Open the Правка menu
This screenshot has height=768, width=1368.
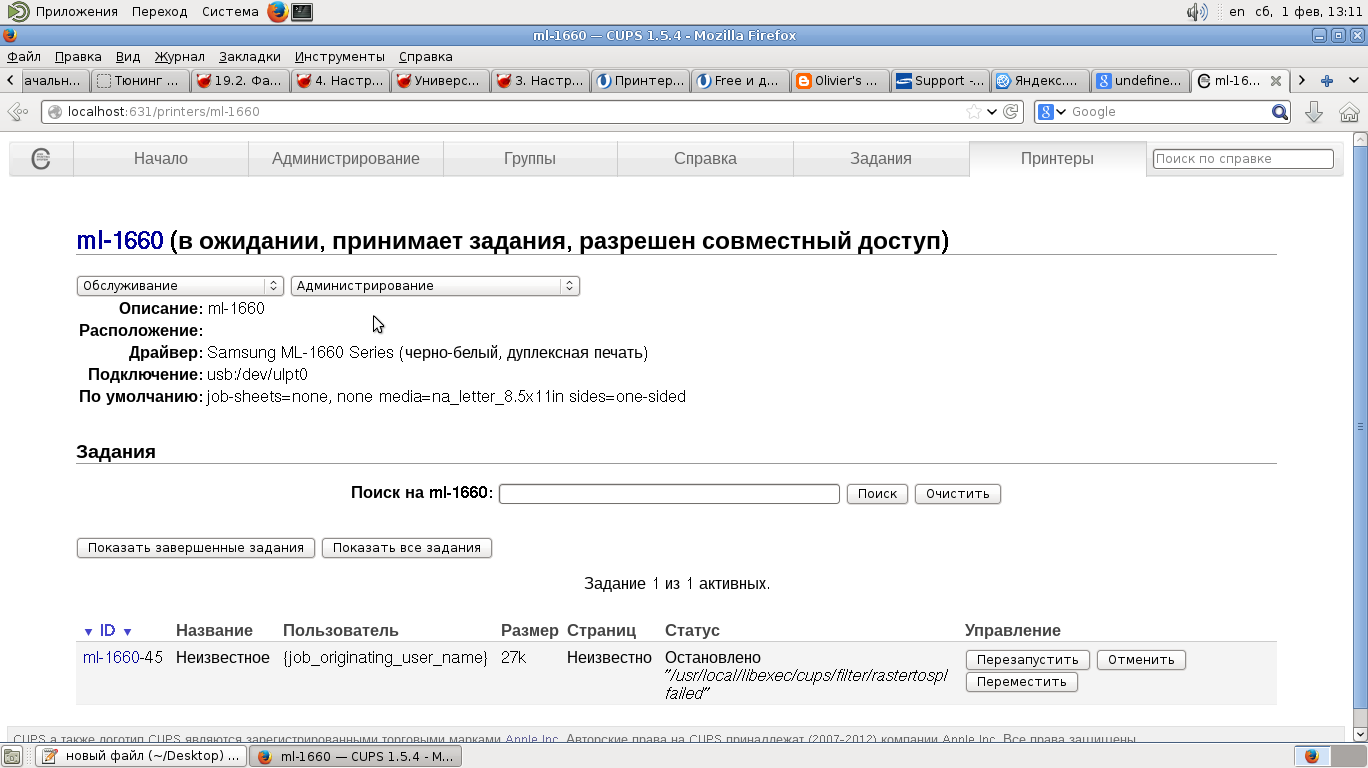click(x=78, y=57)
